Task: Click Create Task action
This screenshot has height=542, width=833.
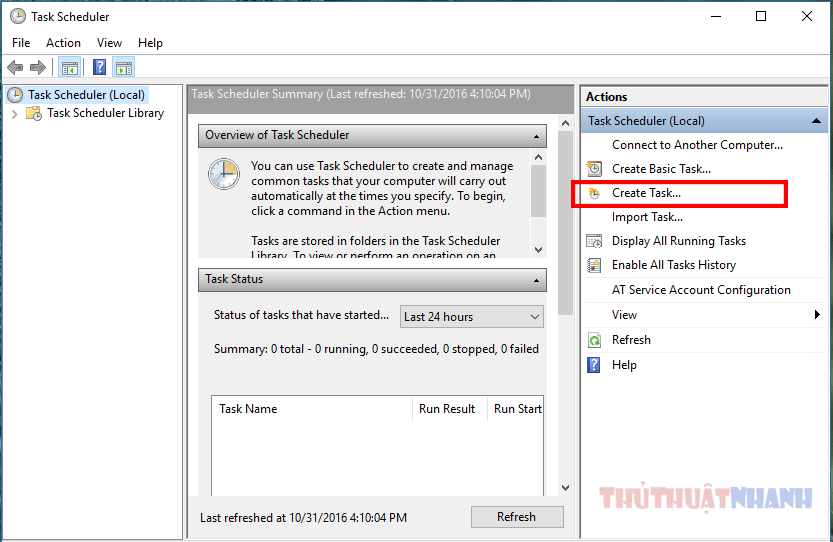Action: click(646, 193)
